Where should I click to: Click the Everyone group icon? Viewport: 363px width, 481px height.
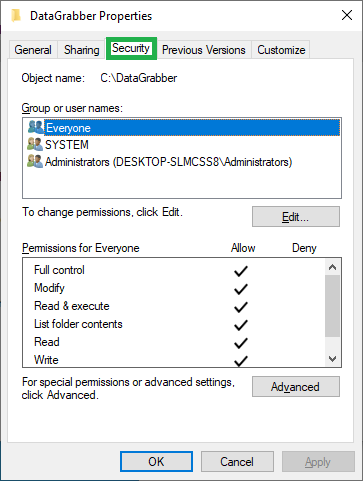click(x=35, y=127)
